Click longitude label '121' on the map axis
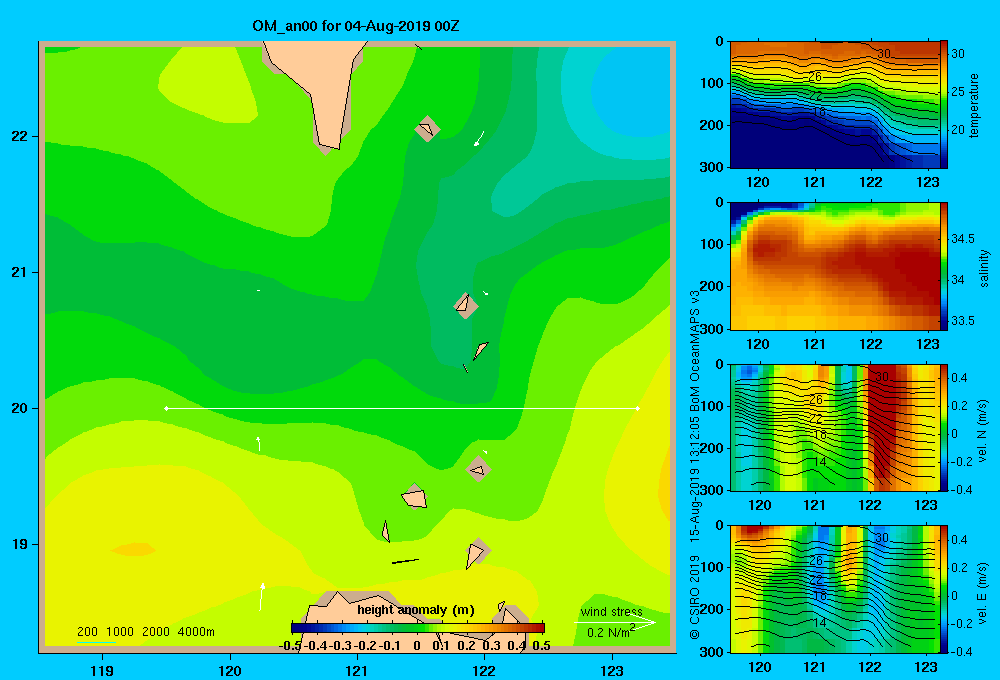This screenshot has height=680, width=1000. [357, 670]
